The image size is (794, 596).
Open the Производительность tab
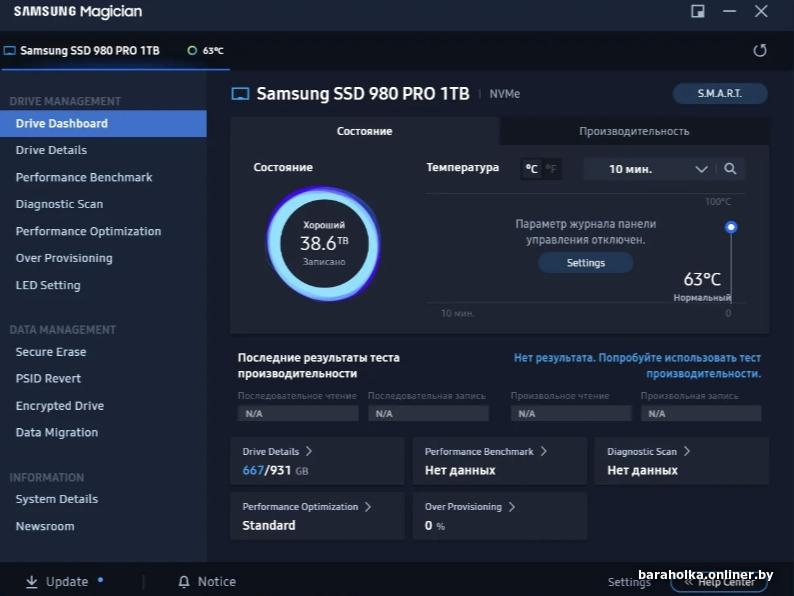[634, 131]
